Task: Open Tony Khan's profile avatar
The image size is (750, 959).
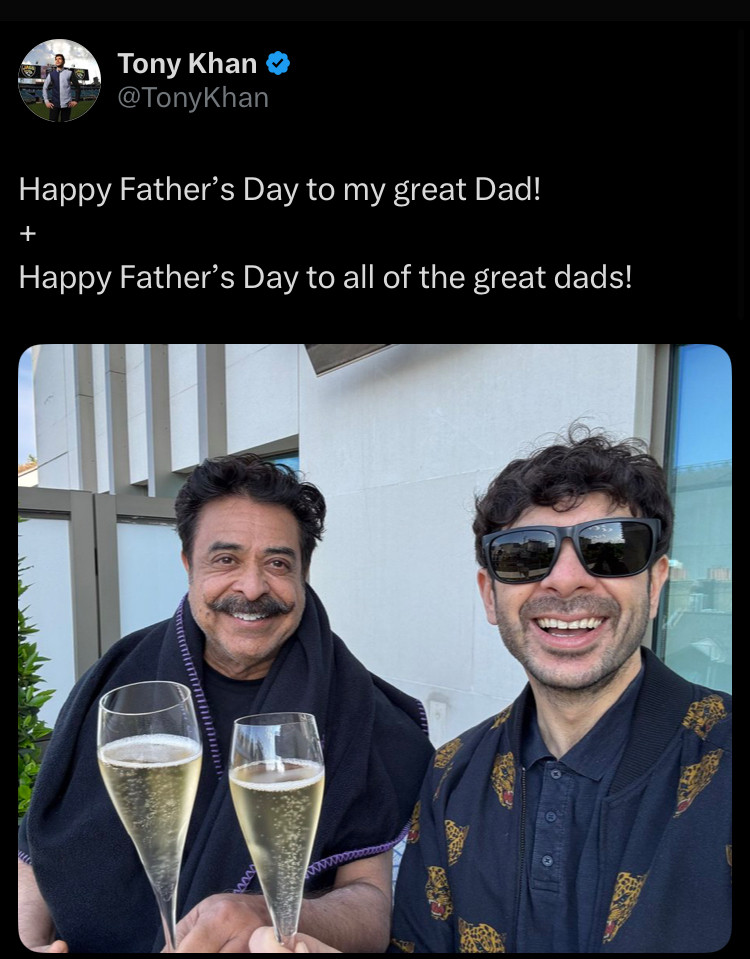Action: point(59,80)
